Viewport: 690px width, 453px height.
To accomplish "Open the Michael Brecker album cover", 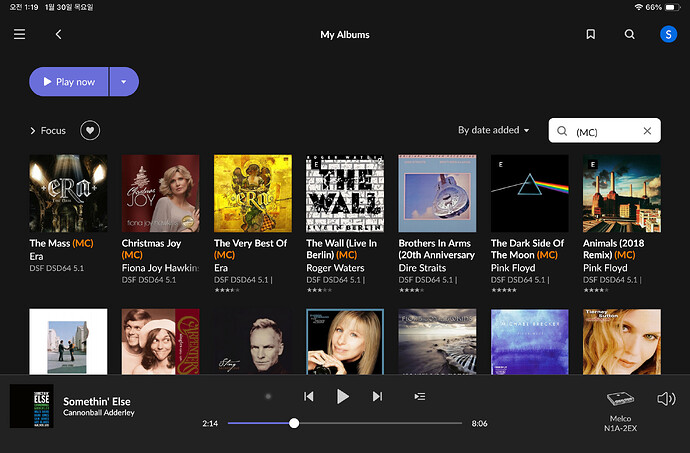I will coord(529,342).
